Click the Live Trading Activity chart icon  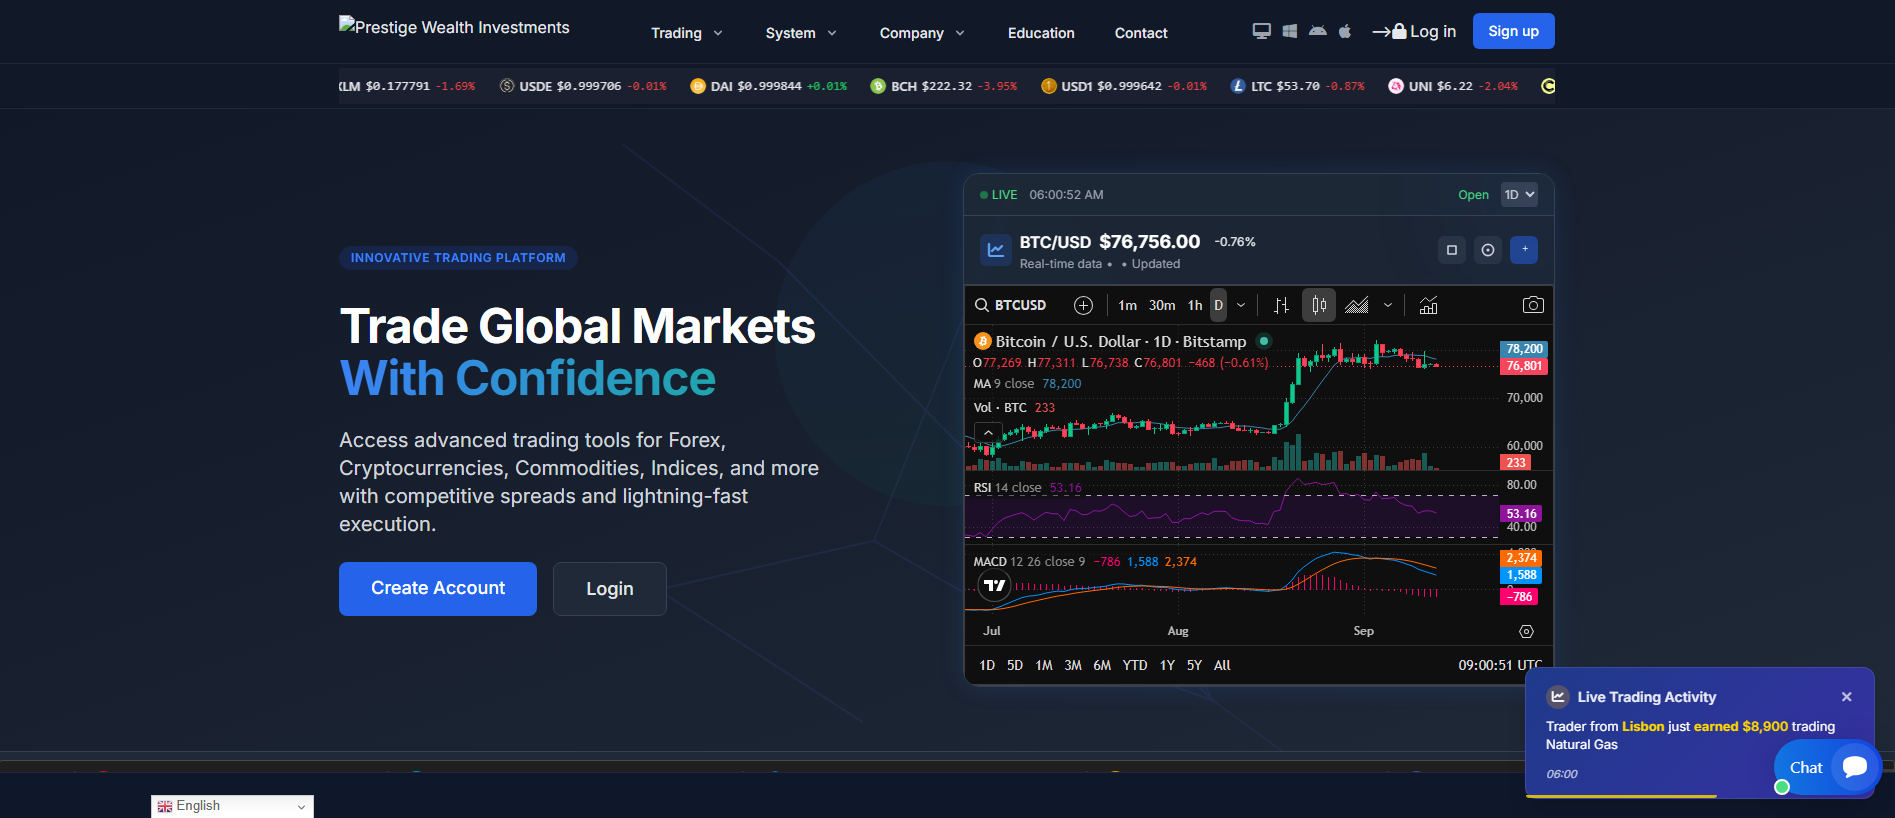(1558, 697)
